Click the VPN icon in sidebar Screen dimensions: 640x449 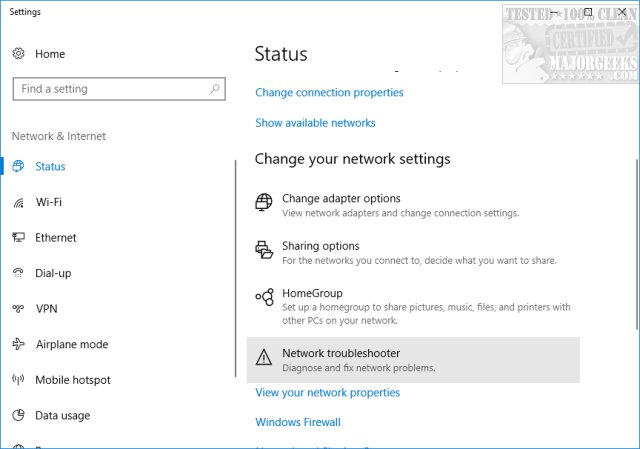[19, 309]
